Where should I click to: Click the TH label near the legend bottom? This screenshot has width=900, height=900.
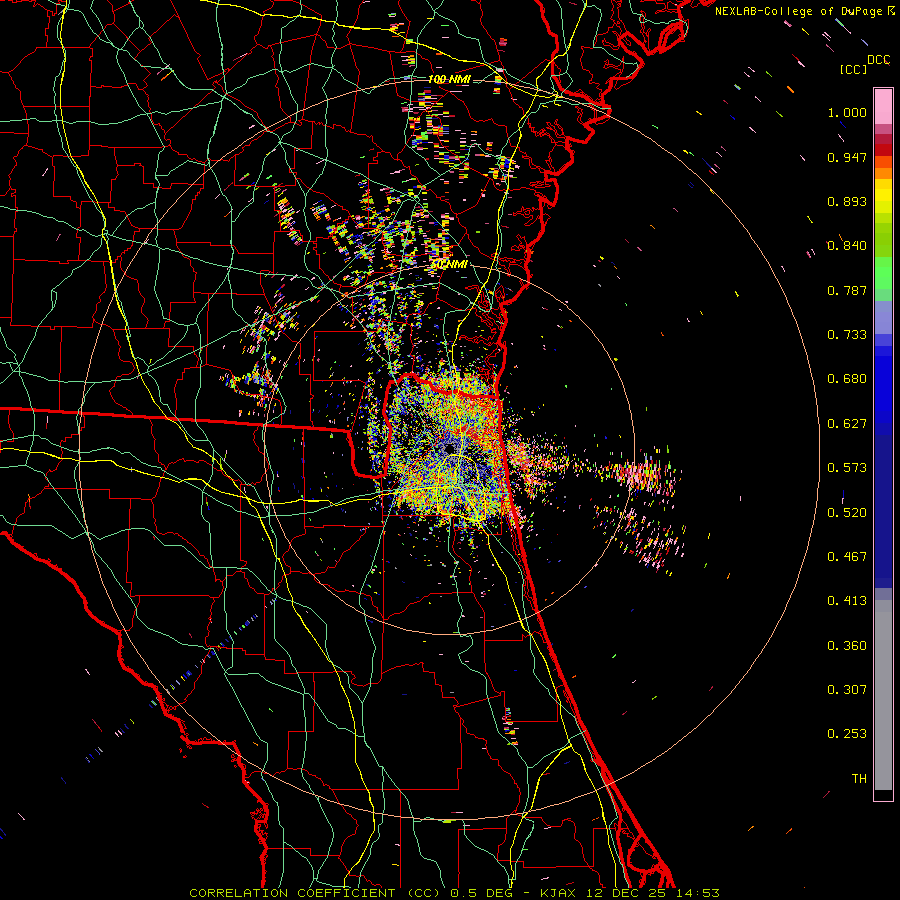[x=859, y=779]
